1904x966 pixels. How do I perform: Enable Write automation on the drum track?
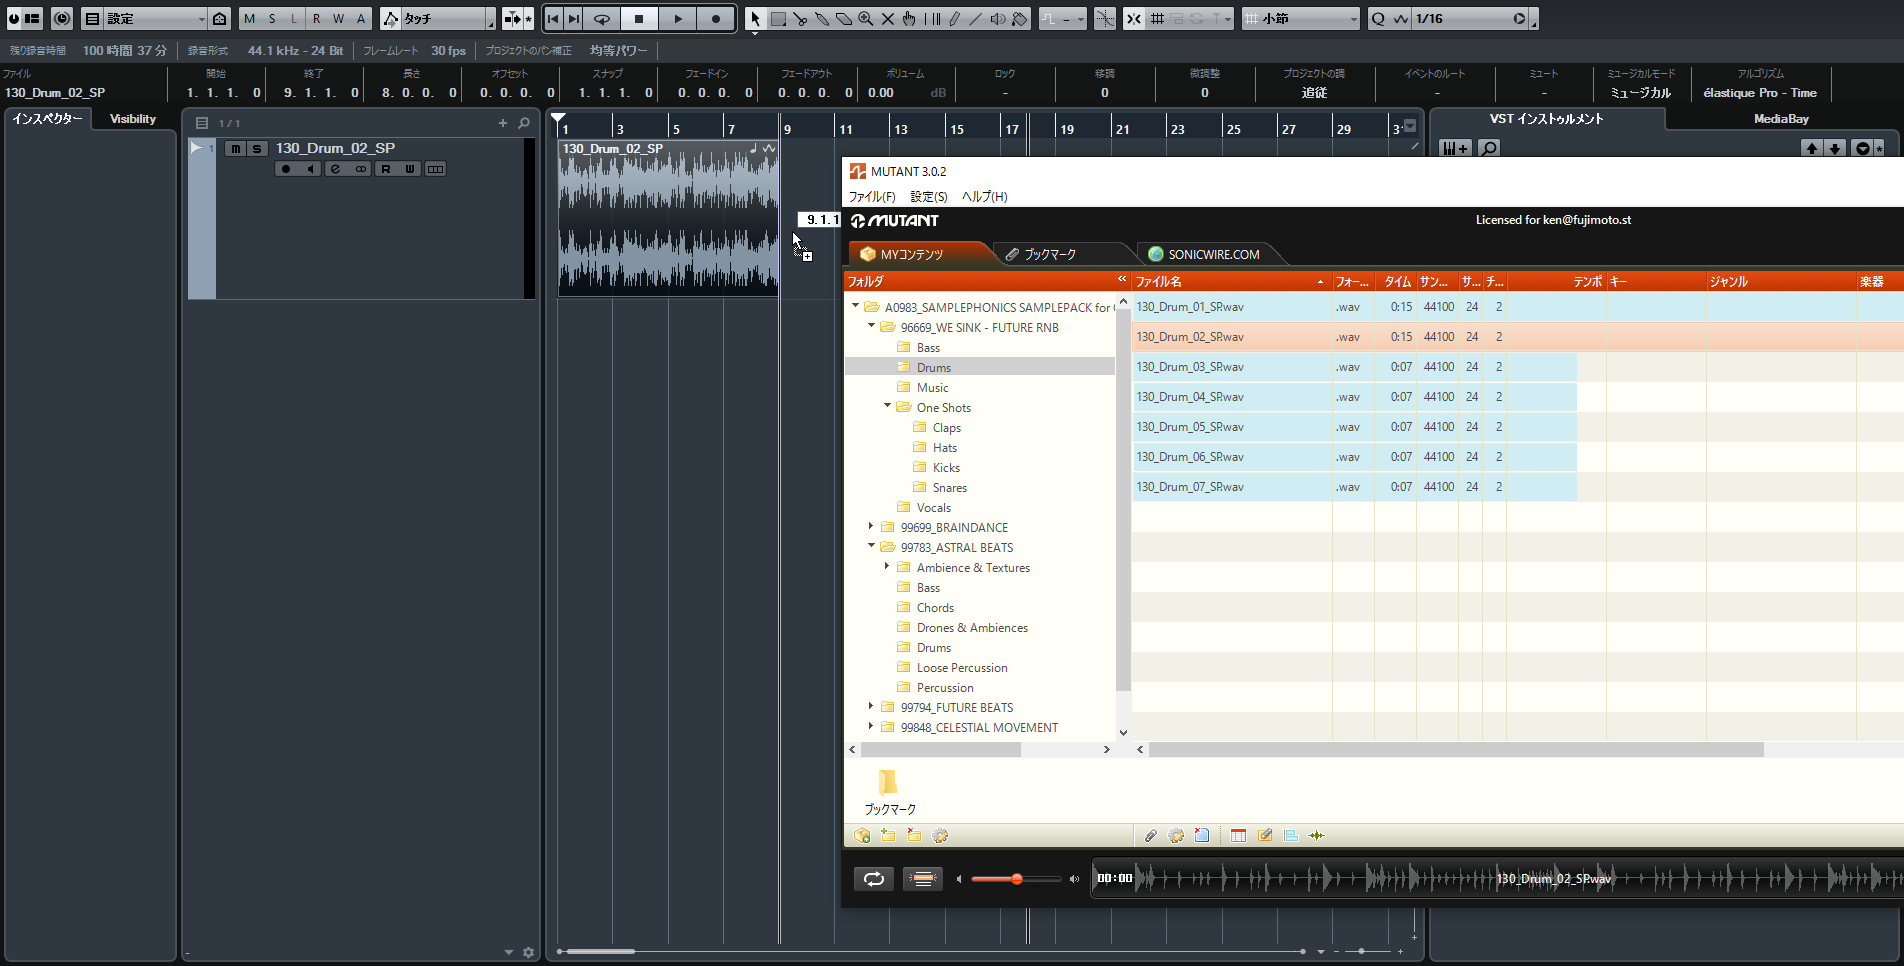point(410,169)
